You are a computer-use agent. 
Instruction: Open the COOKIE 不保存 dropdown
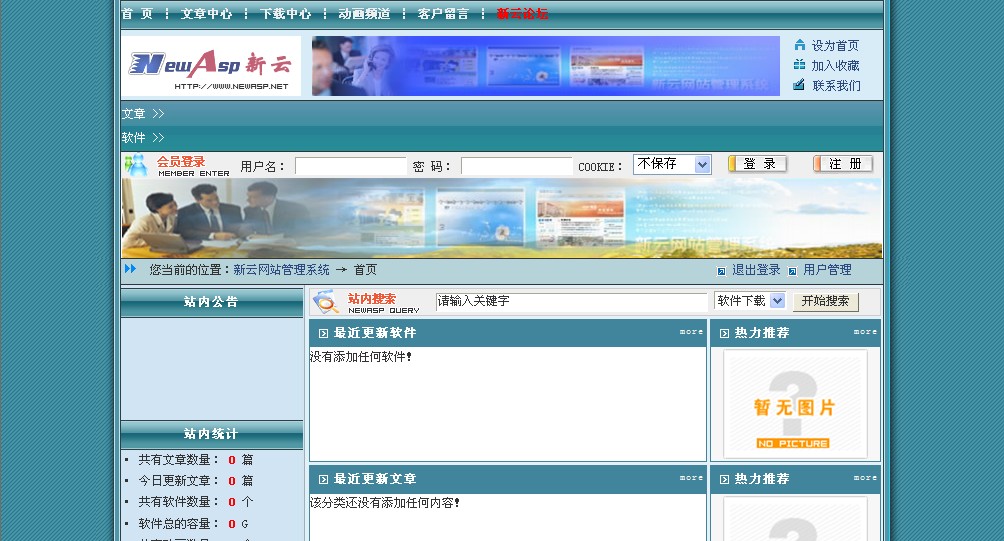coord(672,165)
